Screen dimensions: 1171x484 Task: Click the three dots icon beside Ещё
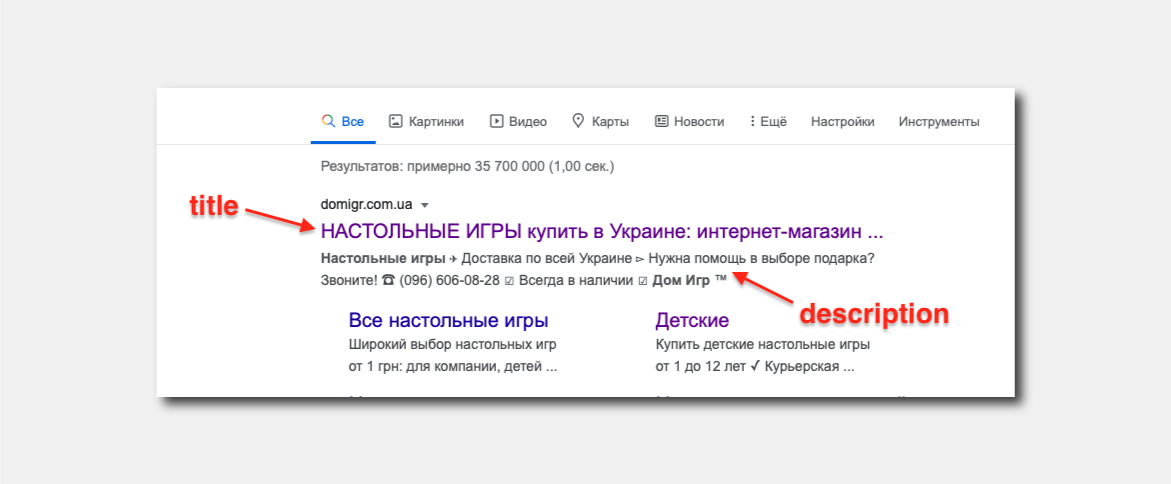click(x=753, y=121)
